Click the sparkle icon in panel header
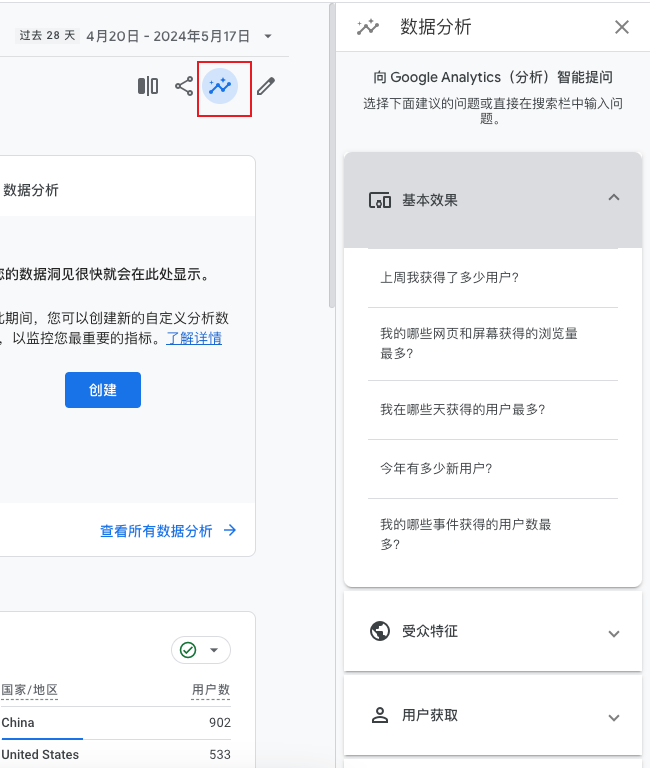Image resolution: width=650 pixels, height=768 pixels. 368,27
